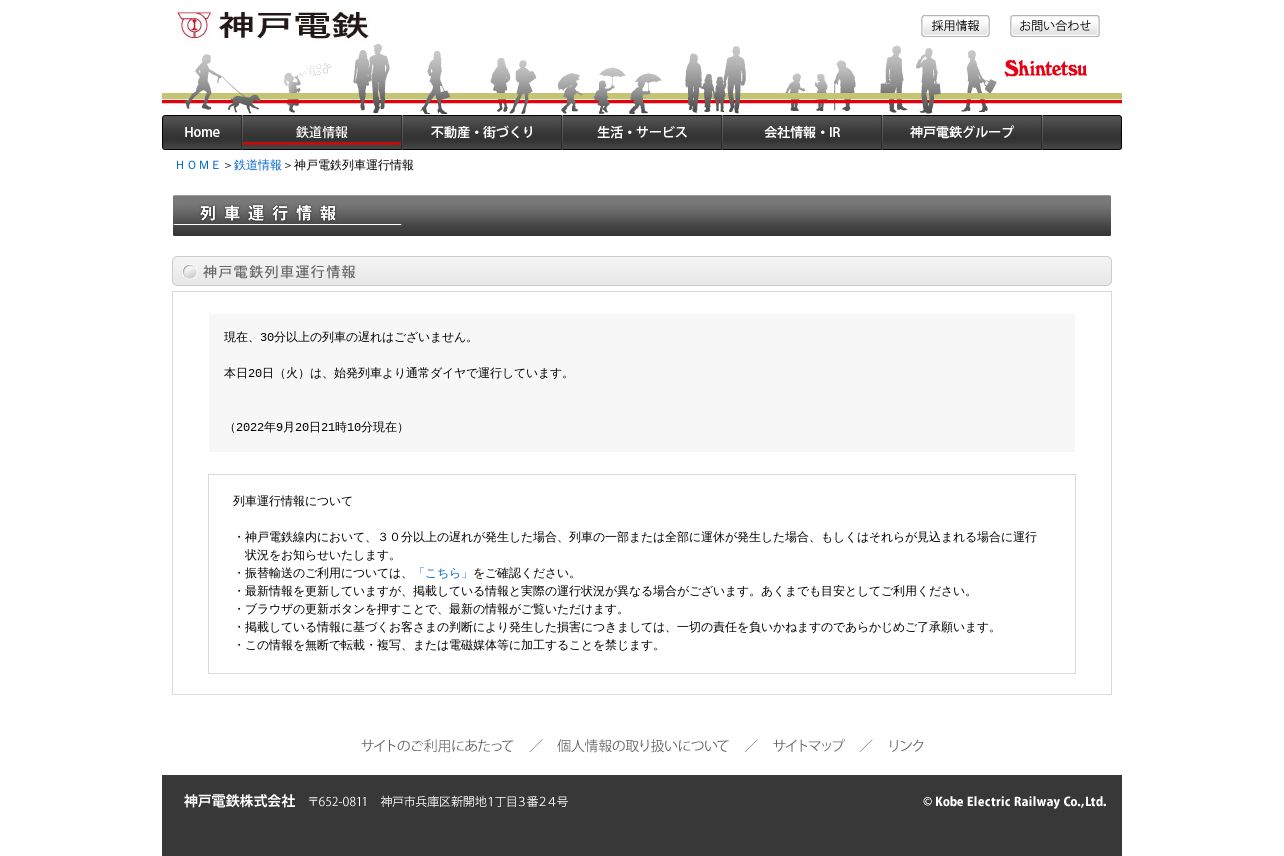This screenshot has height=856, width=1284.
Task: Click the 本日20日（火） normal schedule message
Action: click(398, 373)
